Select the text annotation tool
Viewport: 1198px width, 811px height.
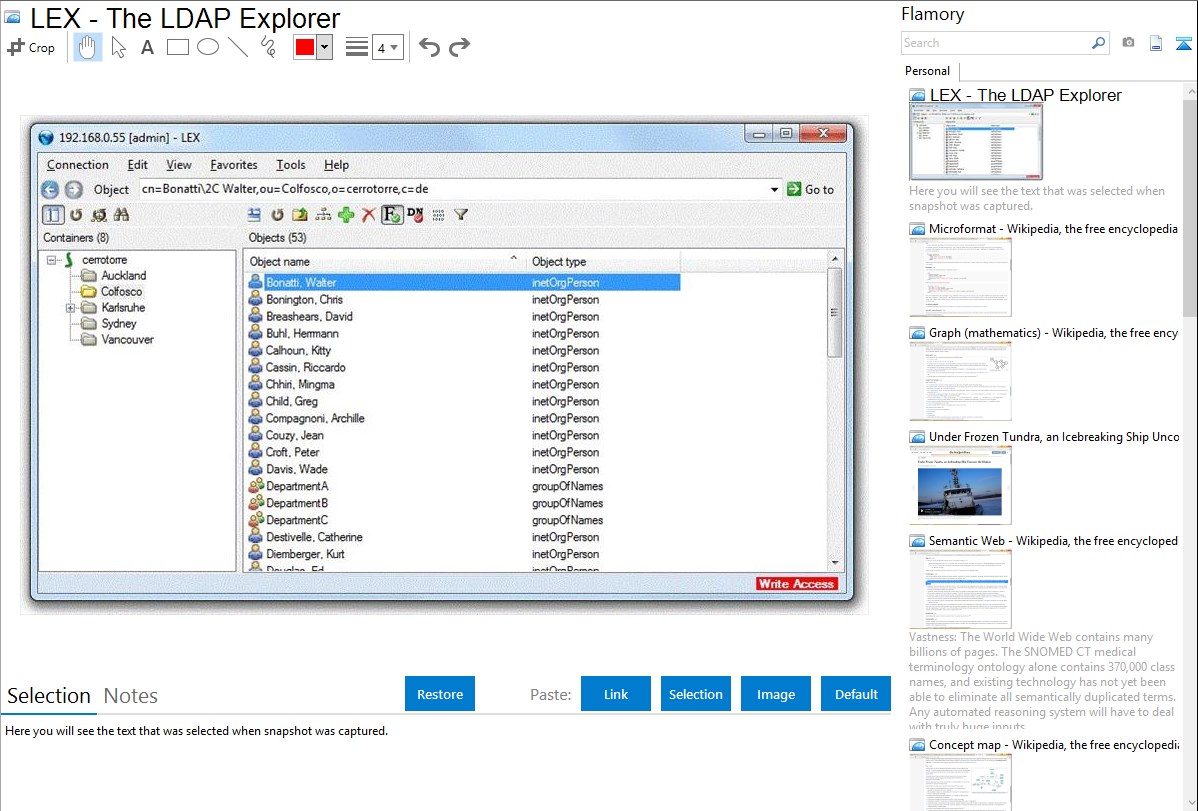(x=147, y=47)
